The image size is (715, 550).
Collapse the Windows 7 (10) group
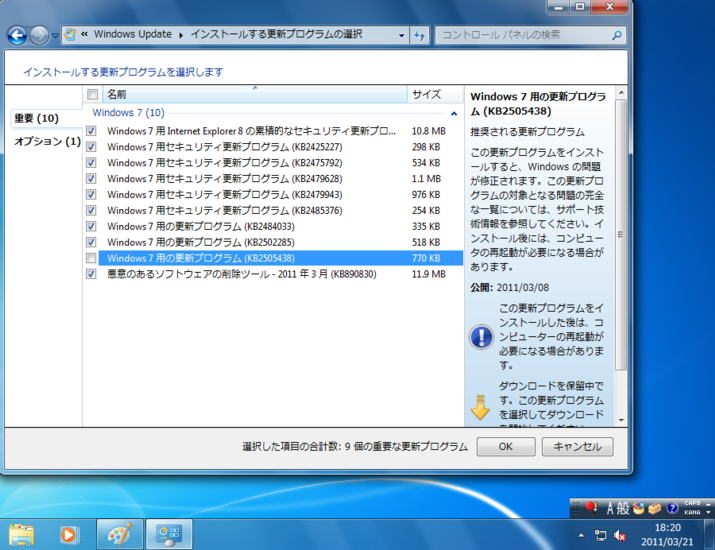tap(454, 114)
